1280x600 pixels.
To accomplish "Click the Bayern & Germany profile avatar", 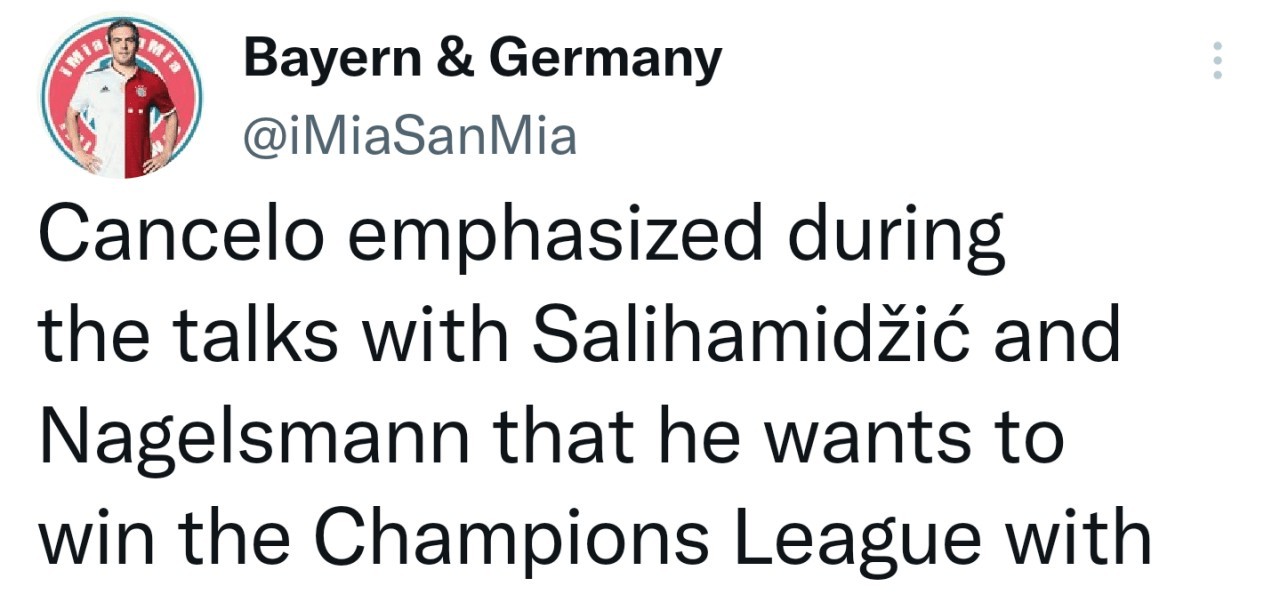I will point(121,98).
